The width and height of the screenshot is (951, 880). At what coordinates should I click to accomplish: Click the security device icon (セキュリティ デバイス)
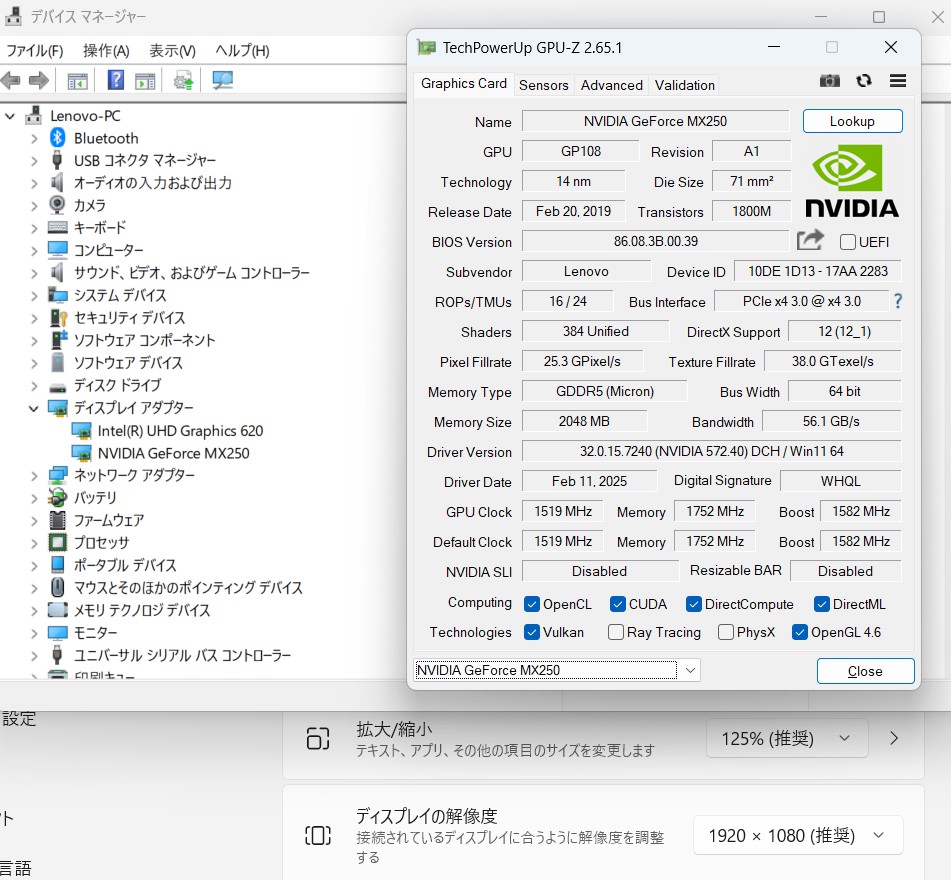pyautogui.click(x=58, y=318)
